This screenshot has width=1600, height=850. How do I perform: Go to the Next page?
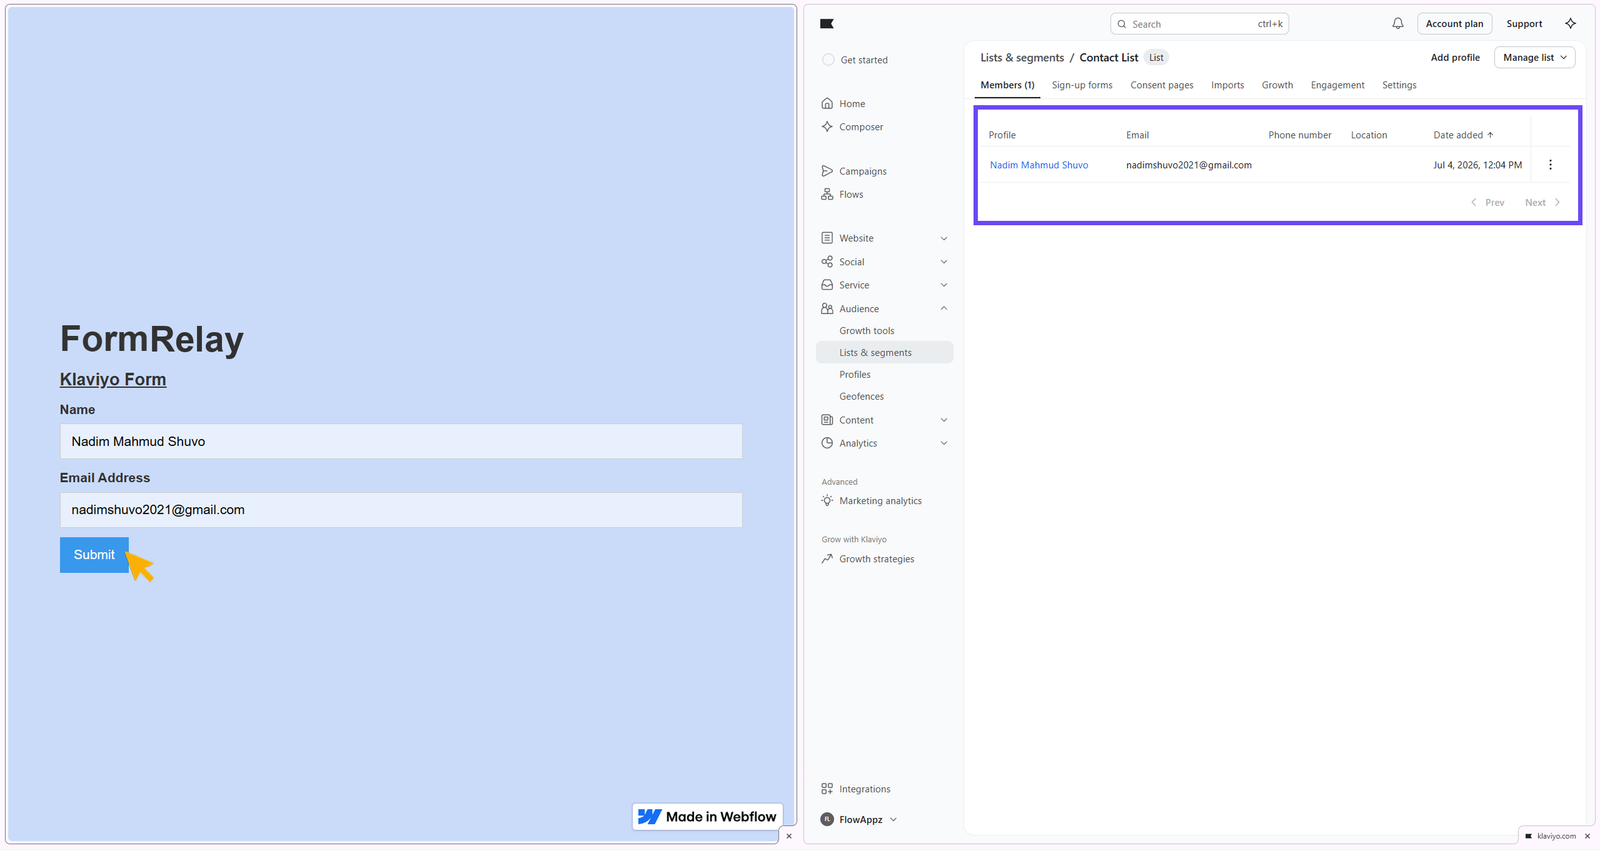pos(1542,202)
